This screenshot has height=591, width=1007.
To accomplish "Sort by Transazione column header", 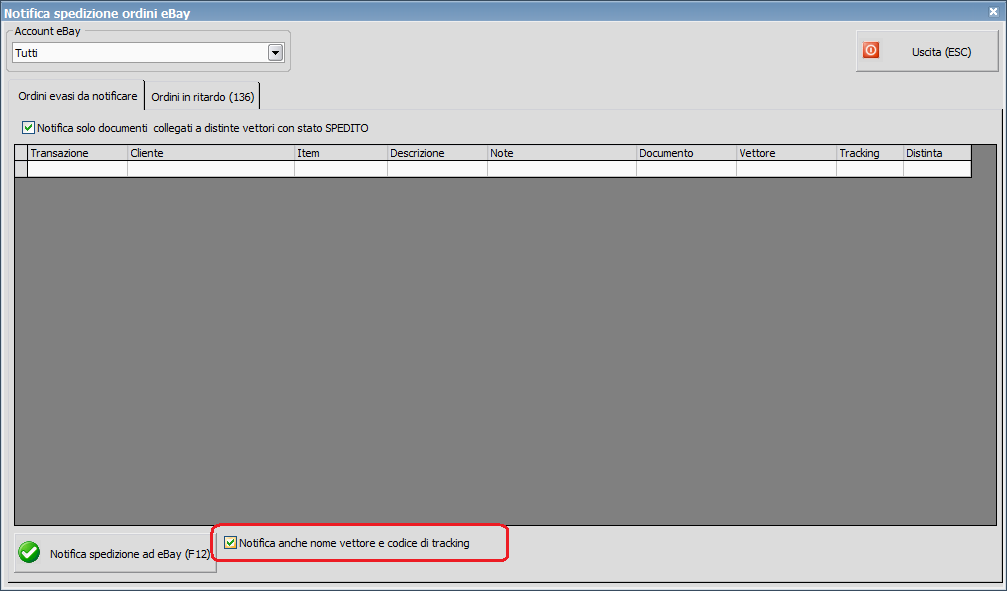I will (77, 153).
